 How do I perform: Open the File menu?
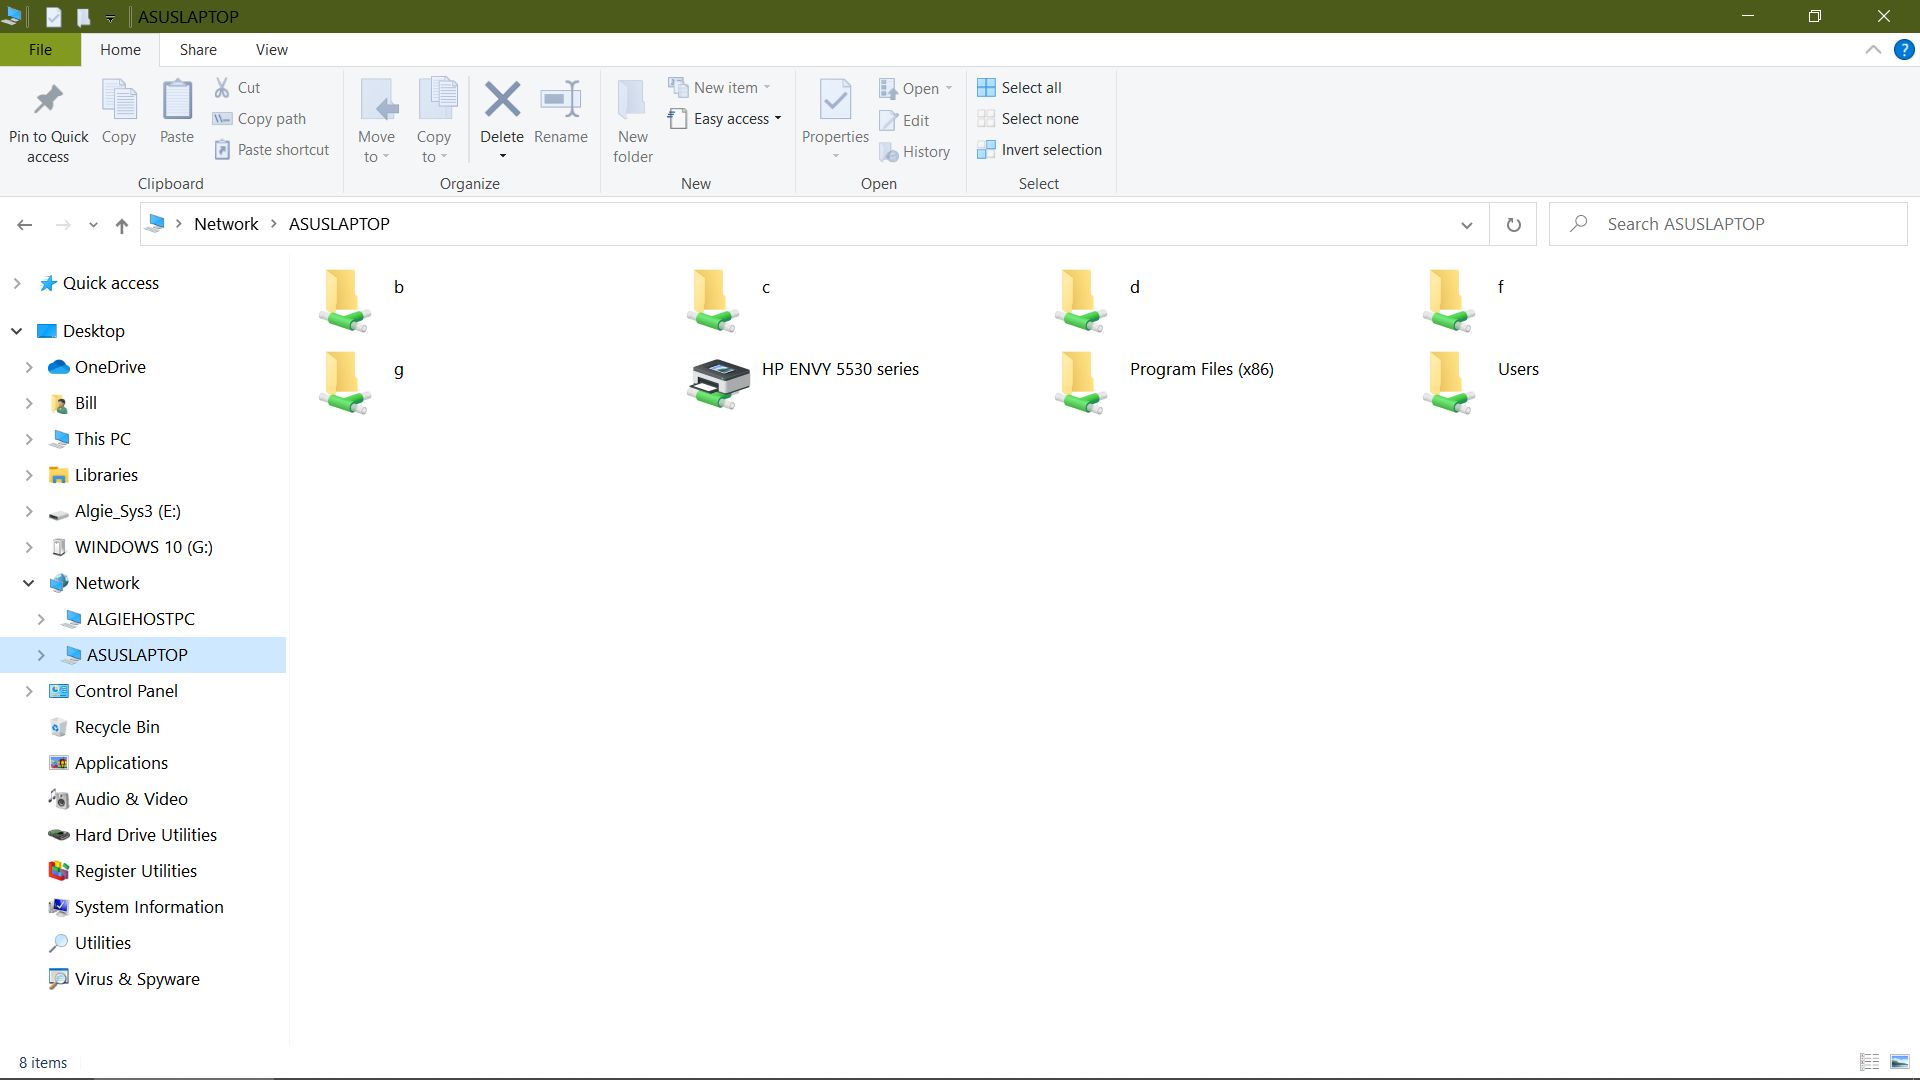point(40,50)
